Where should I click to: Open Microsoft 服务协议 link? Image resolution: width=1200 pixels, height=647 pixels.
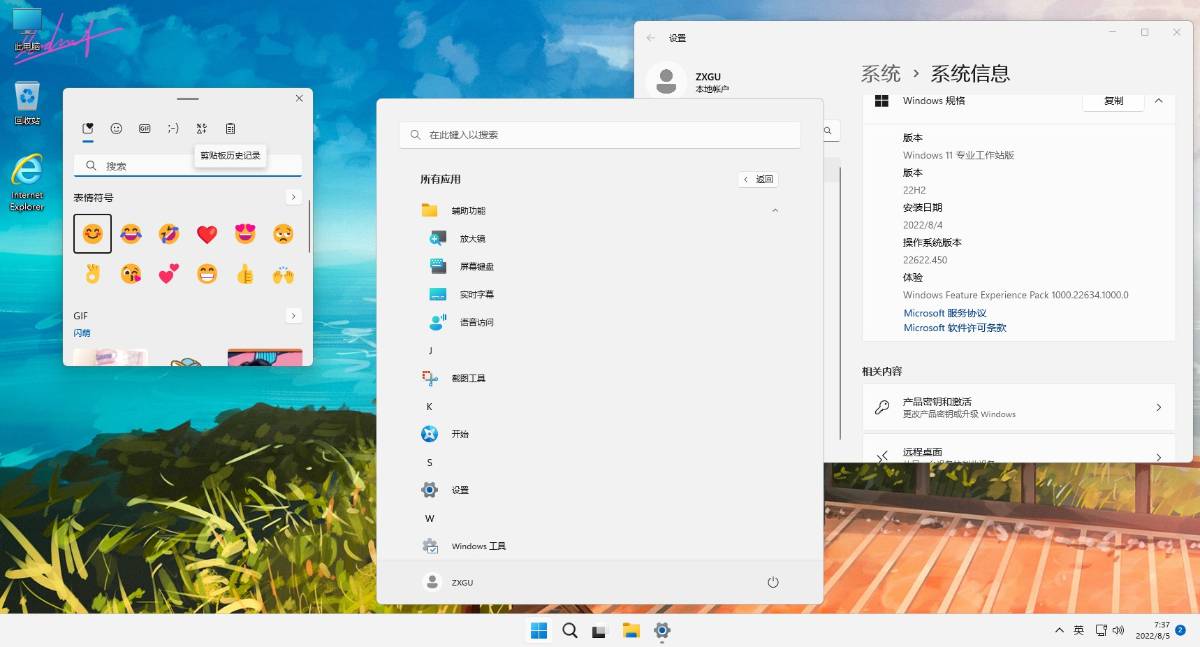[945, 313]
